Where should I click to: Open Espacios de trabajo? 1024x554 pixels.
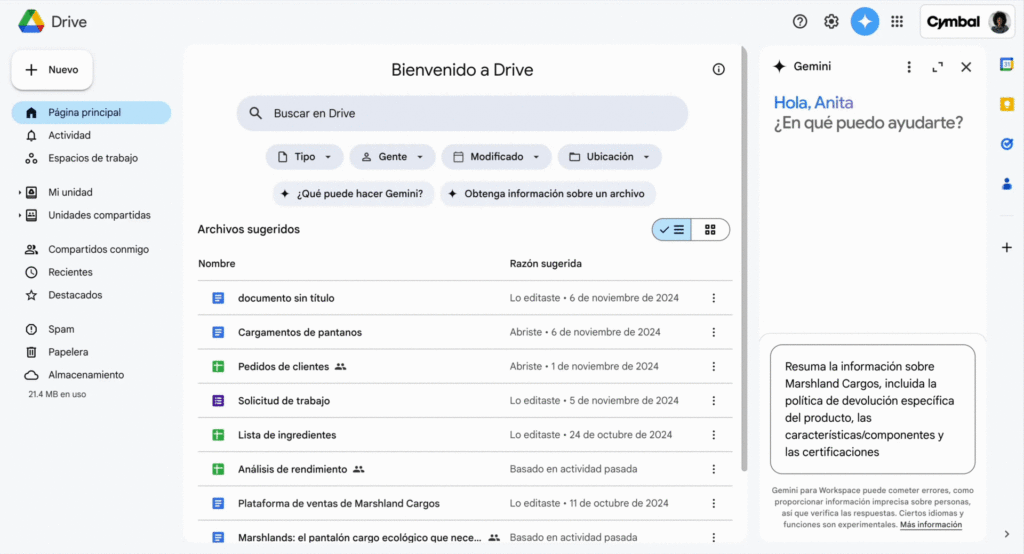(91, 158)
